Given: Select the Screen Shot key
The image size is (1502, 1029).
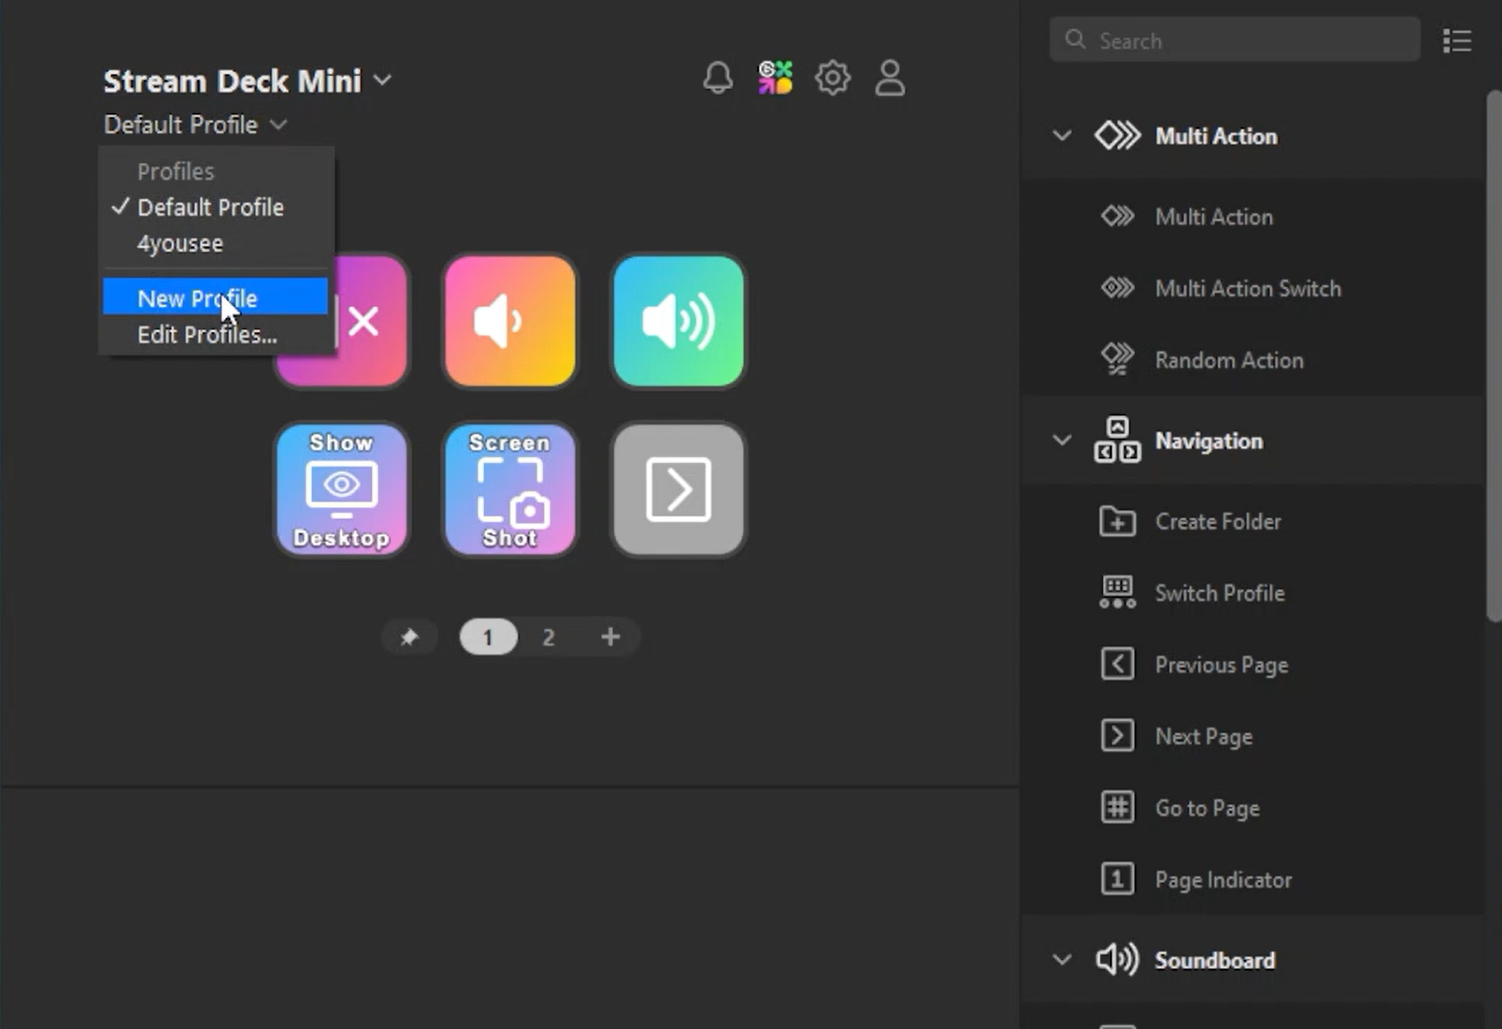Looking at the screenshot, I should click(510, 489).
